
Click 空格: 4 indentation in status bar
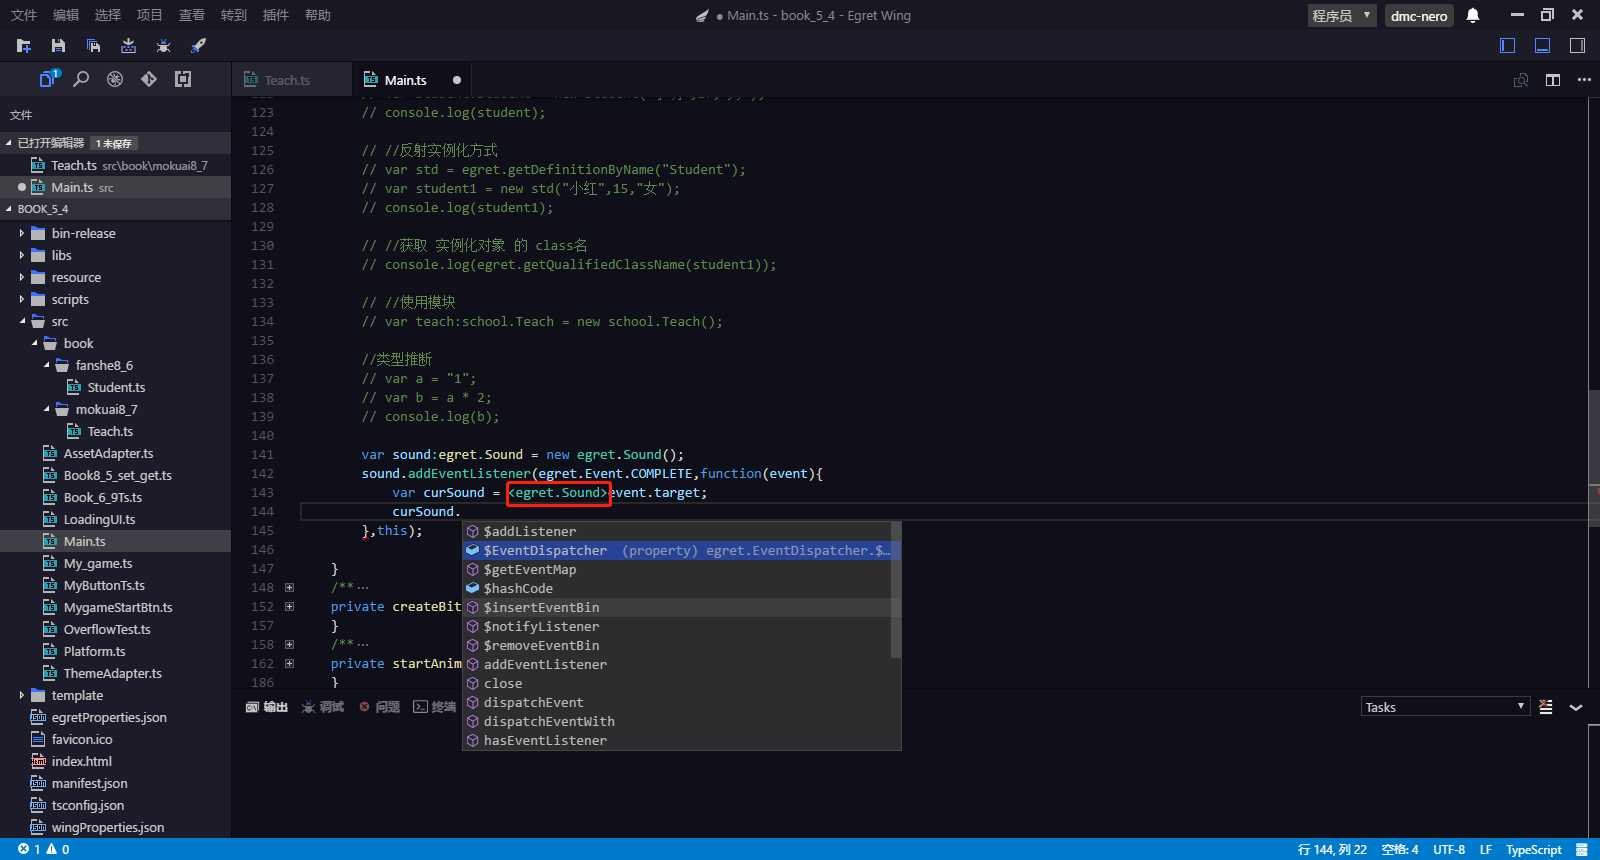point(1400,850)
